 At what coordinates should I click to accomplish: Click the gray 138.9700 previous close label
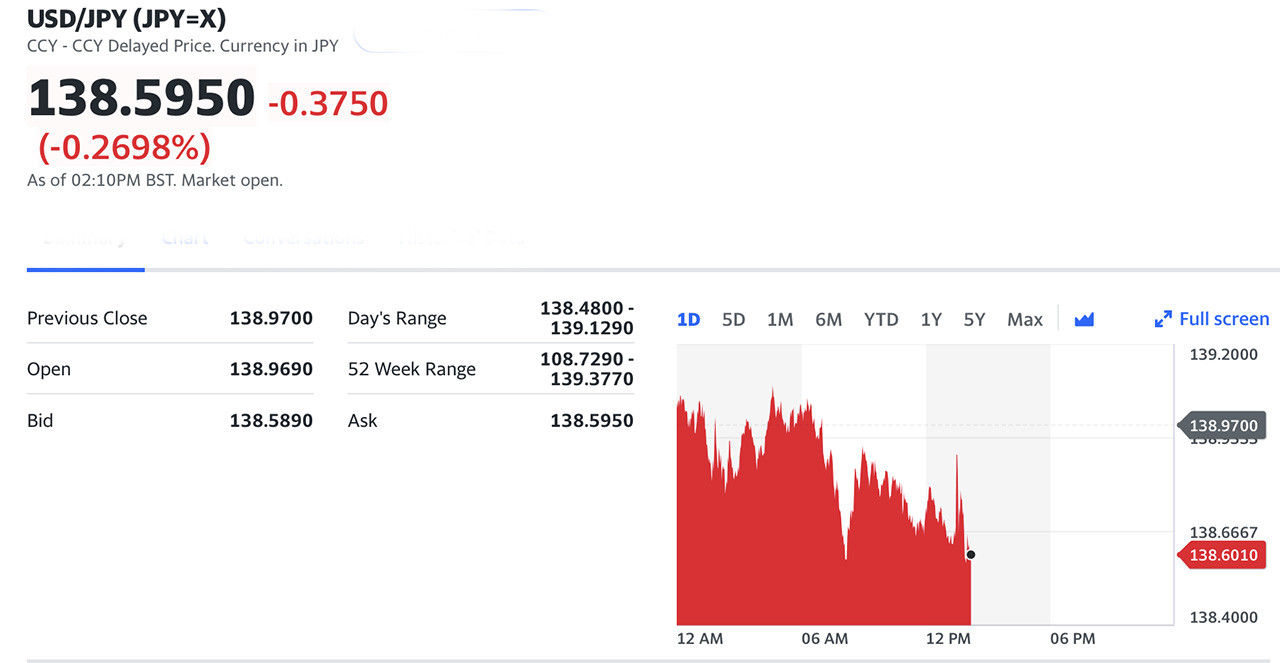[x=1222, y=426]
